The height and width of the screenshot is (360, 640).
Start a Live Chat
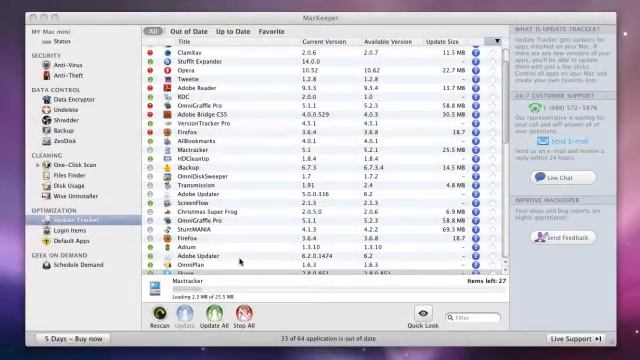click(x=563, y=178)
